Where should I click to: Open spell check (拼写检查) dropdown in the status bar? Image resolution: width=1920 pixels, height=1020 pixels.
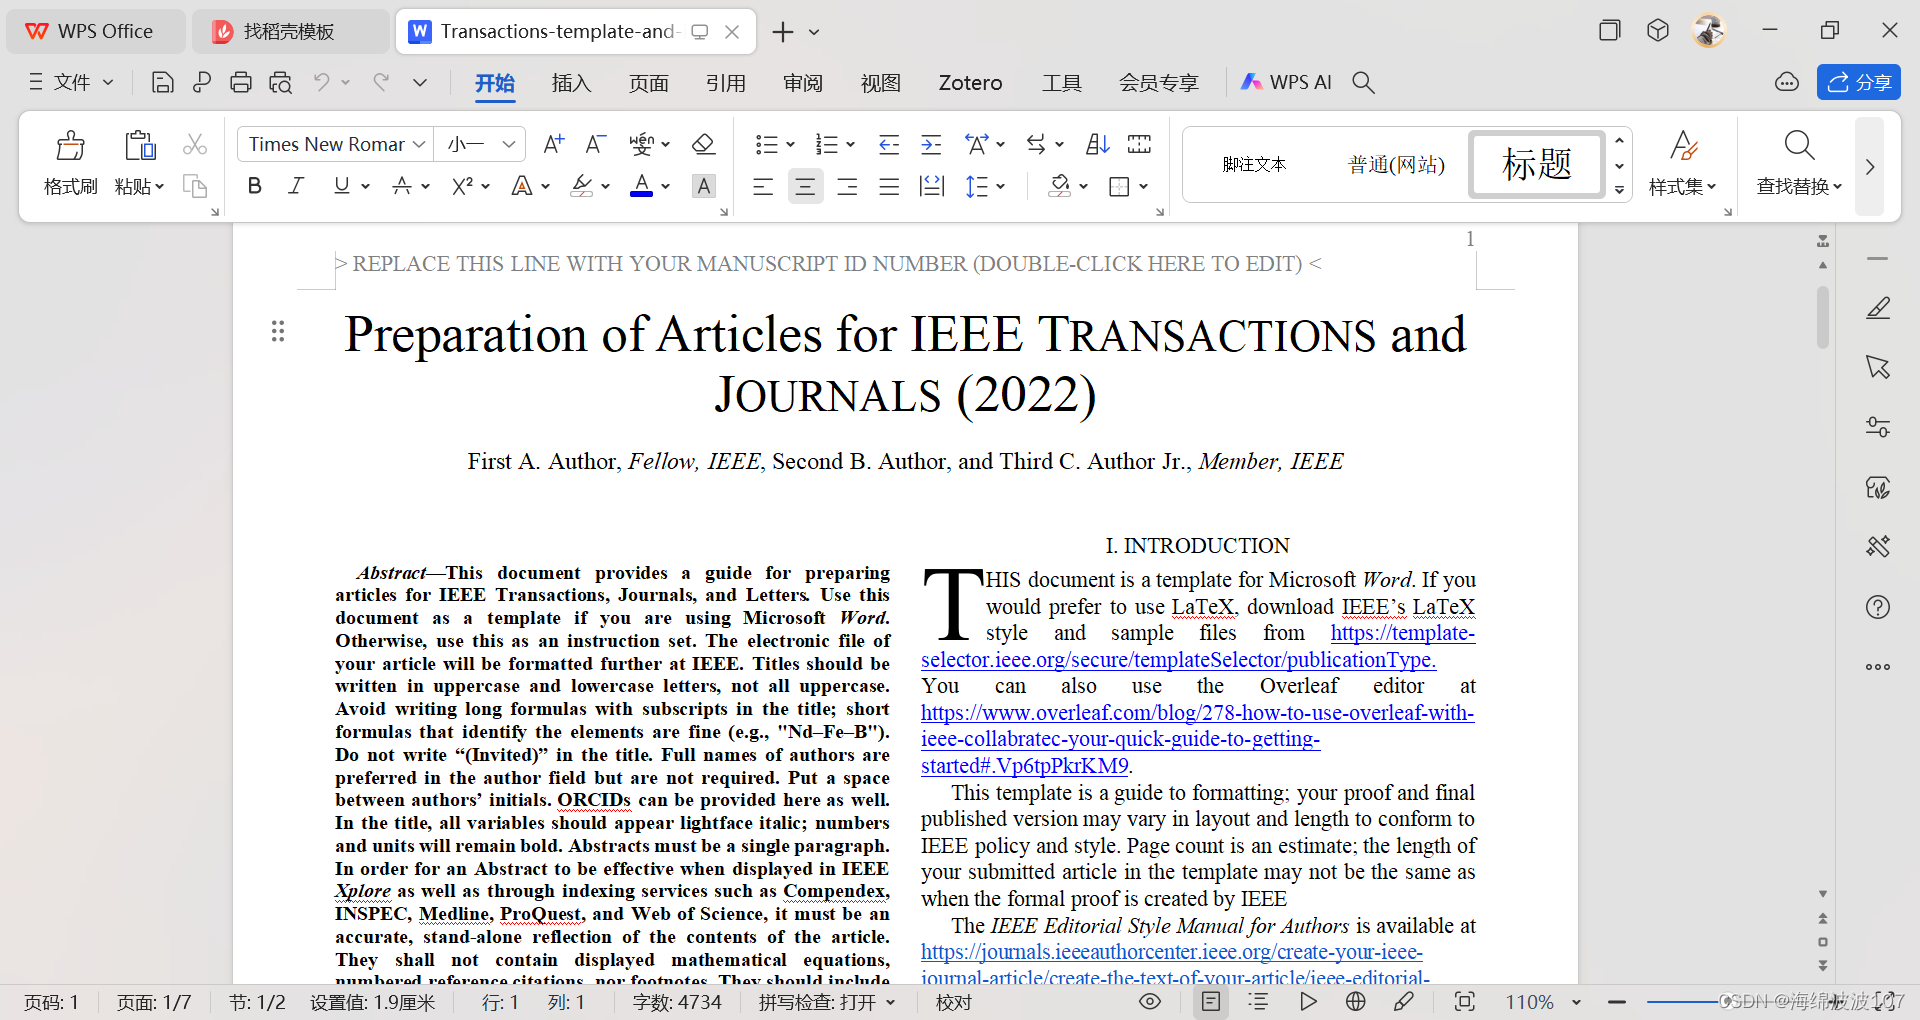(x=827, y=1002)
